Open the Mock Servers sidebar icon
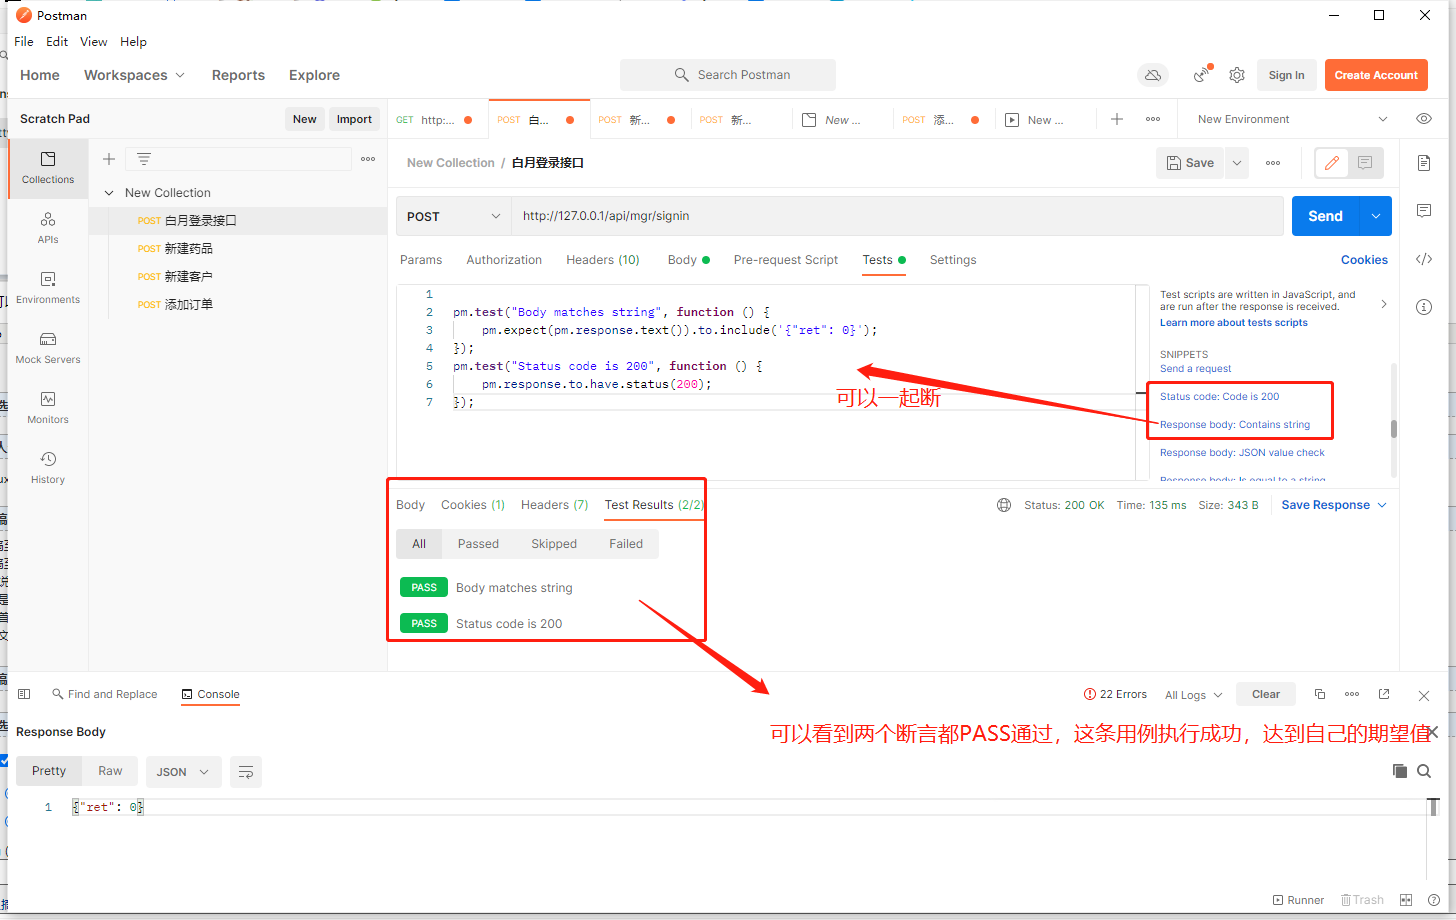Viewport: 1456px width, 920px height. coord(48,347)
